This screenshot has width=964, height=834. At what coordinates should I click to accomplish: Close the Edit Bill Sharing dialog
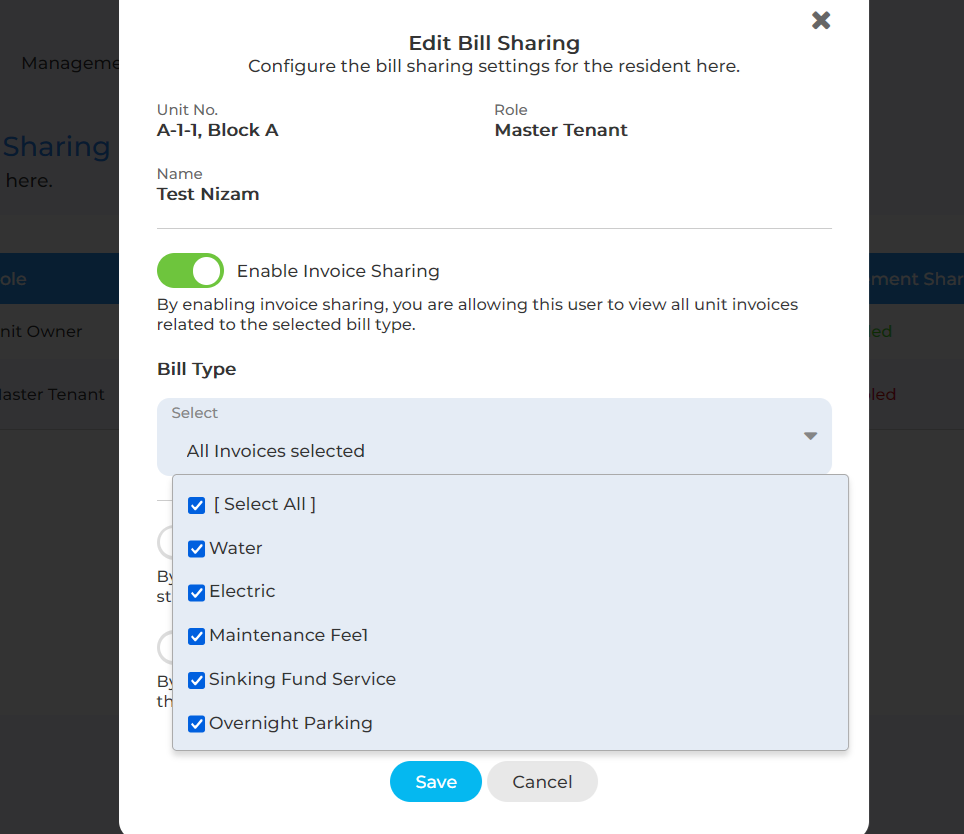pos(821,20)
